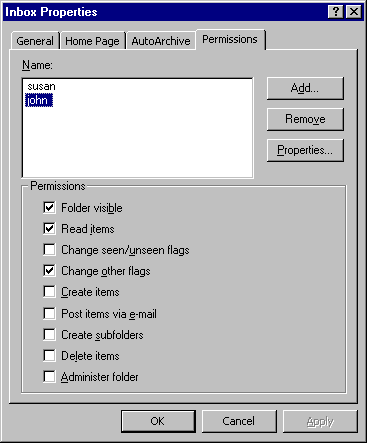
Task: Select john in the Name list
Action: point(39,100)
